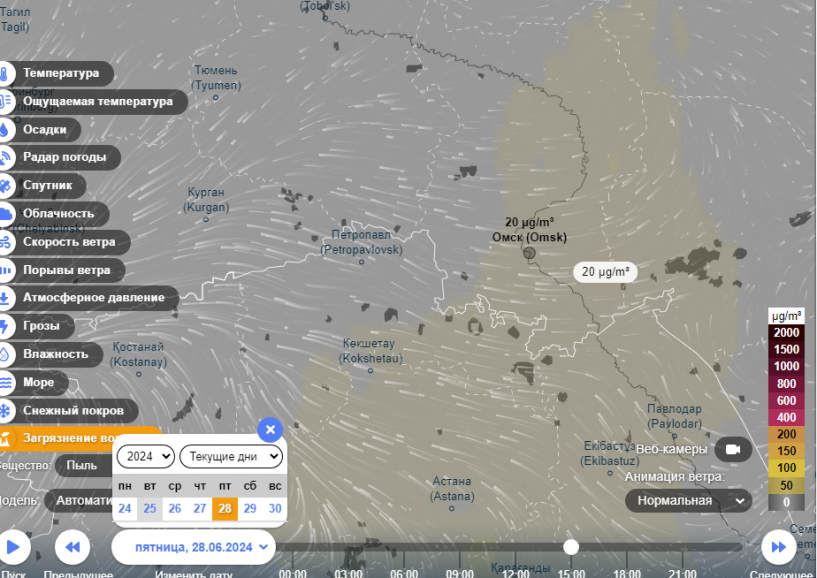Start playback with the Пуск button
This screenshot has height=578, width=817.
[14, 547]
